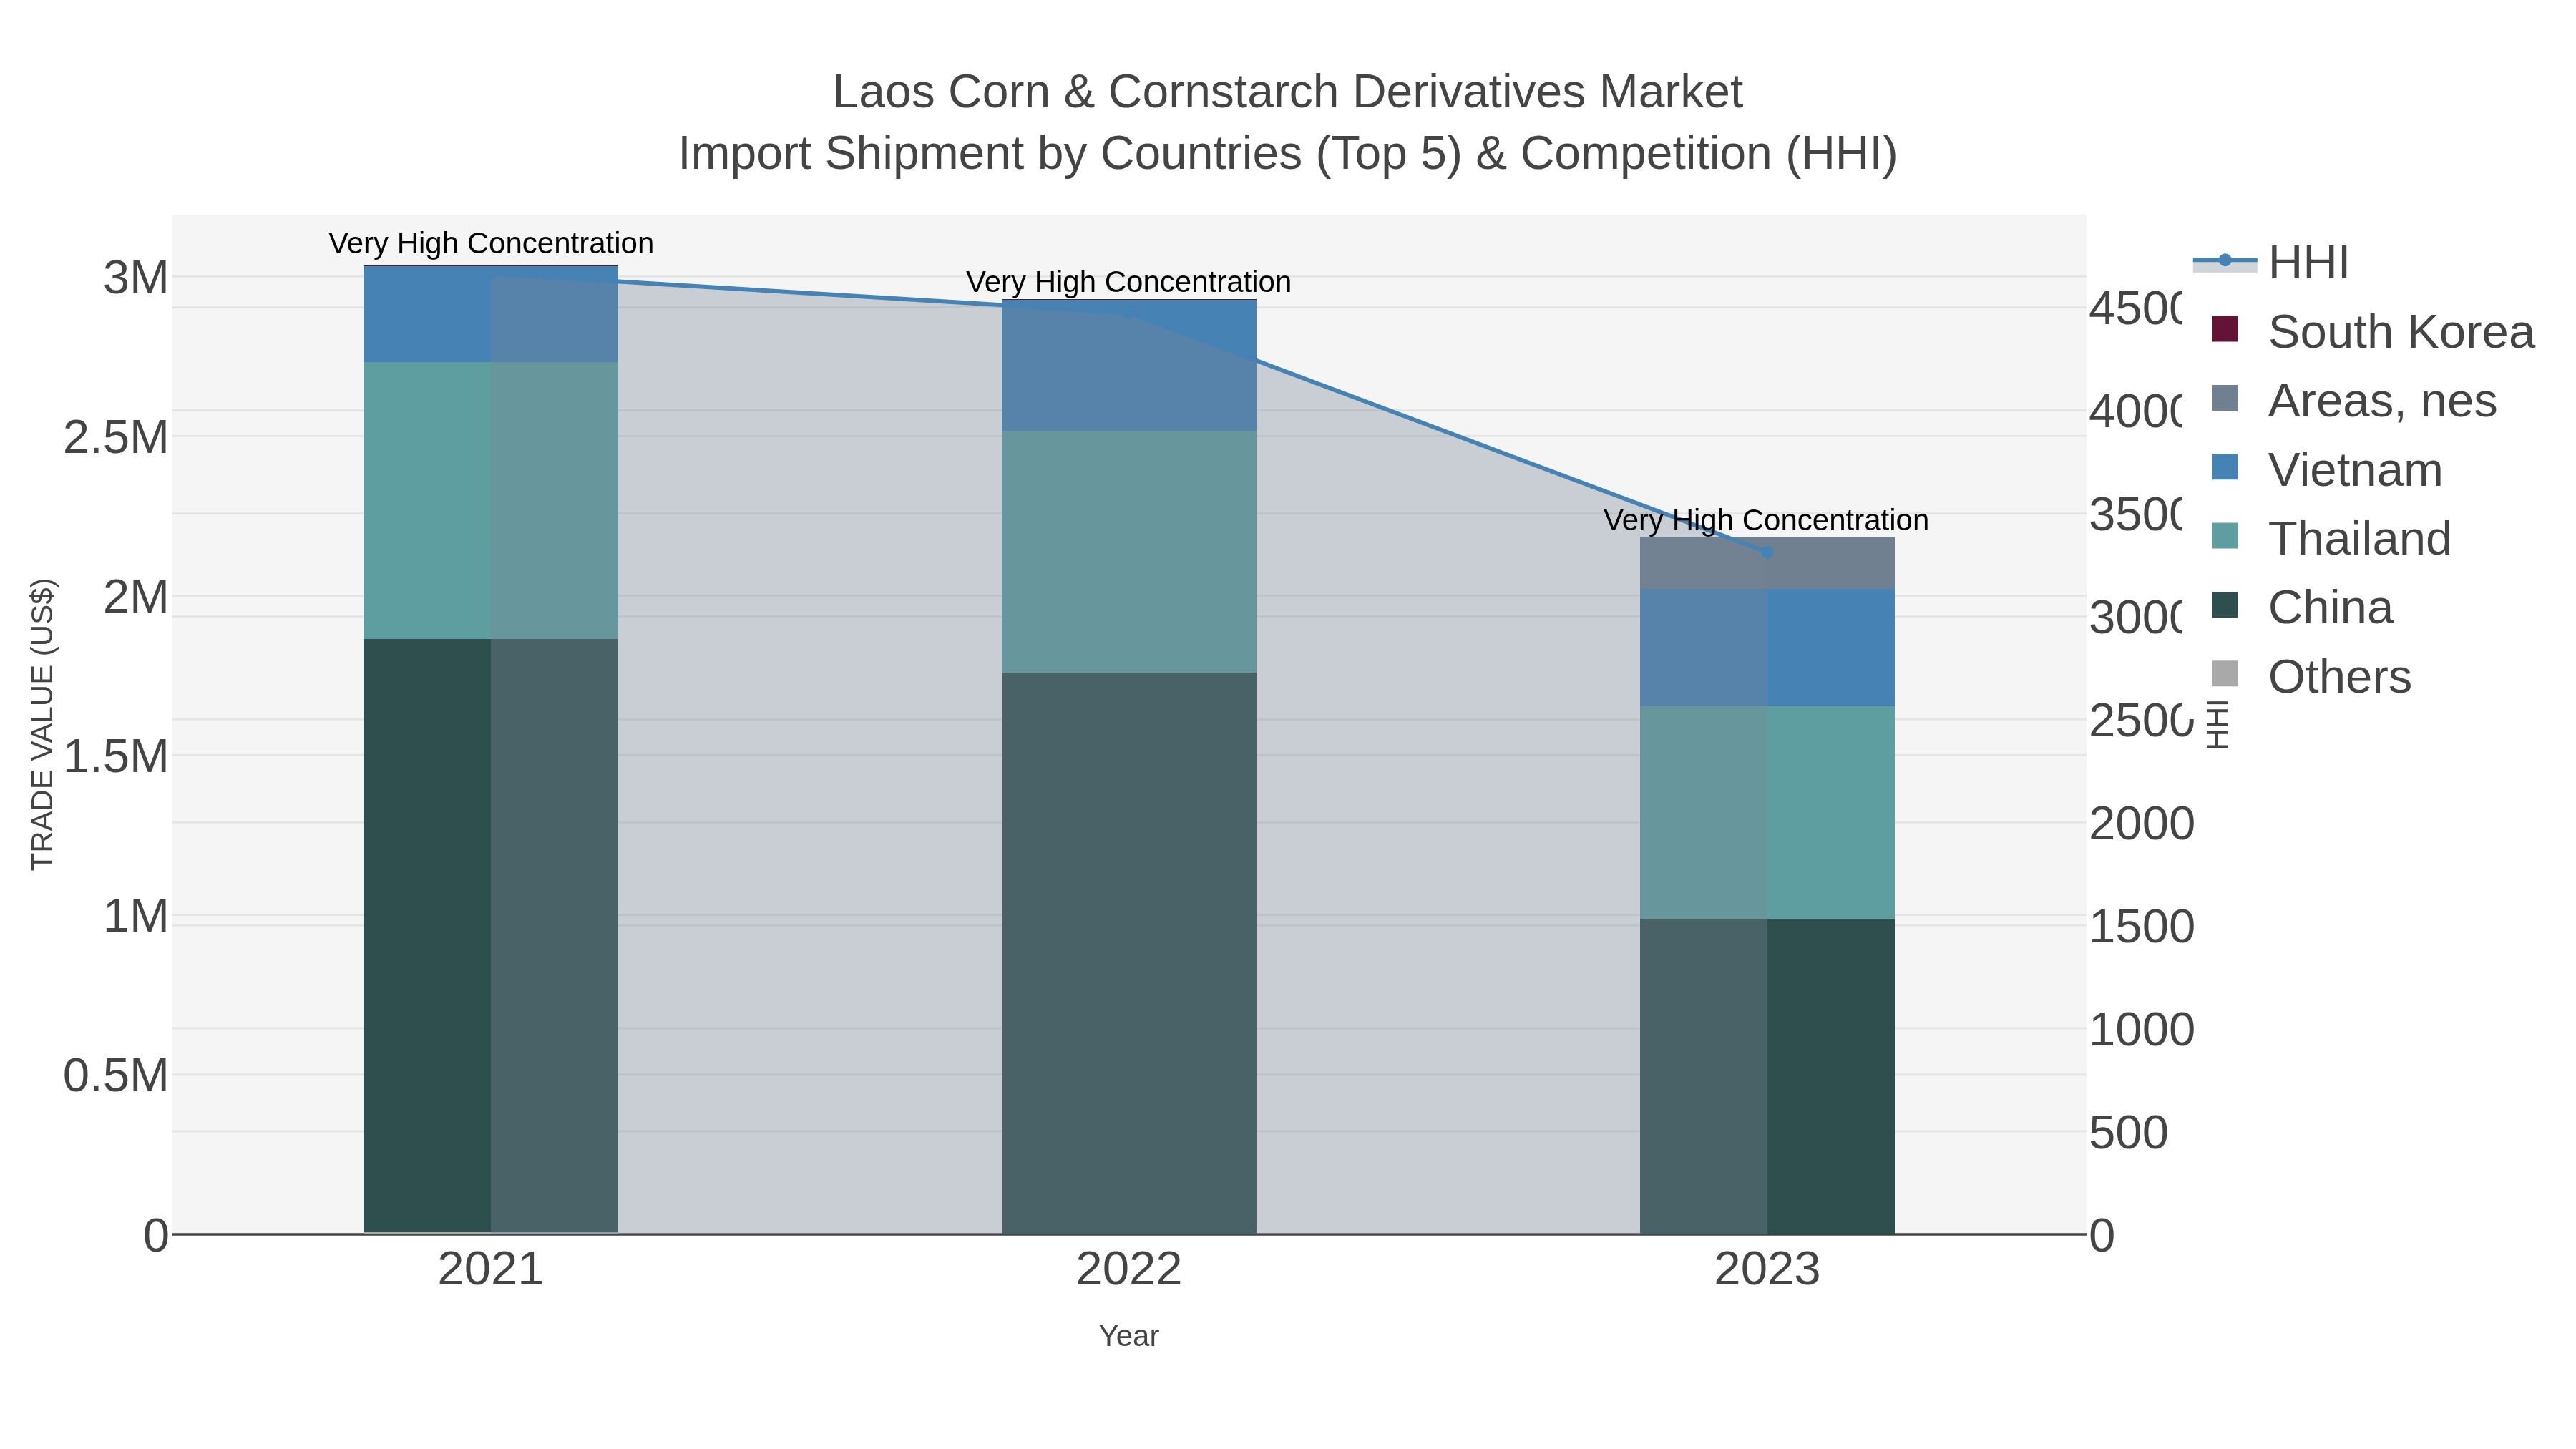Click the 2021 x-axis label
This screenshot has height=1449, width=2576.
tap(491, 1270)
